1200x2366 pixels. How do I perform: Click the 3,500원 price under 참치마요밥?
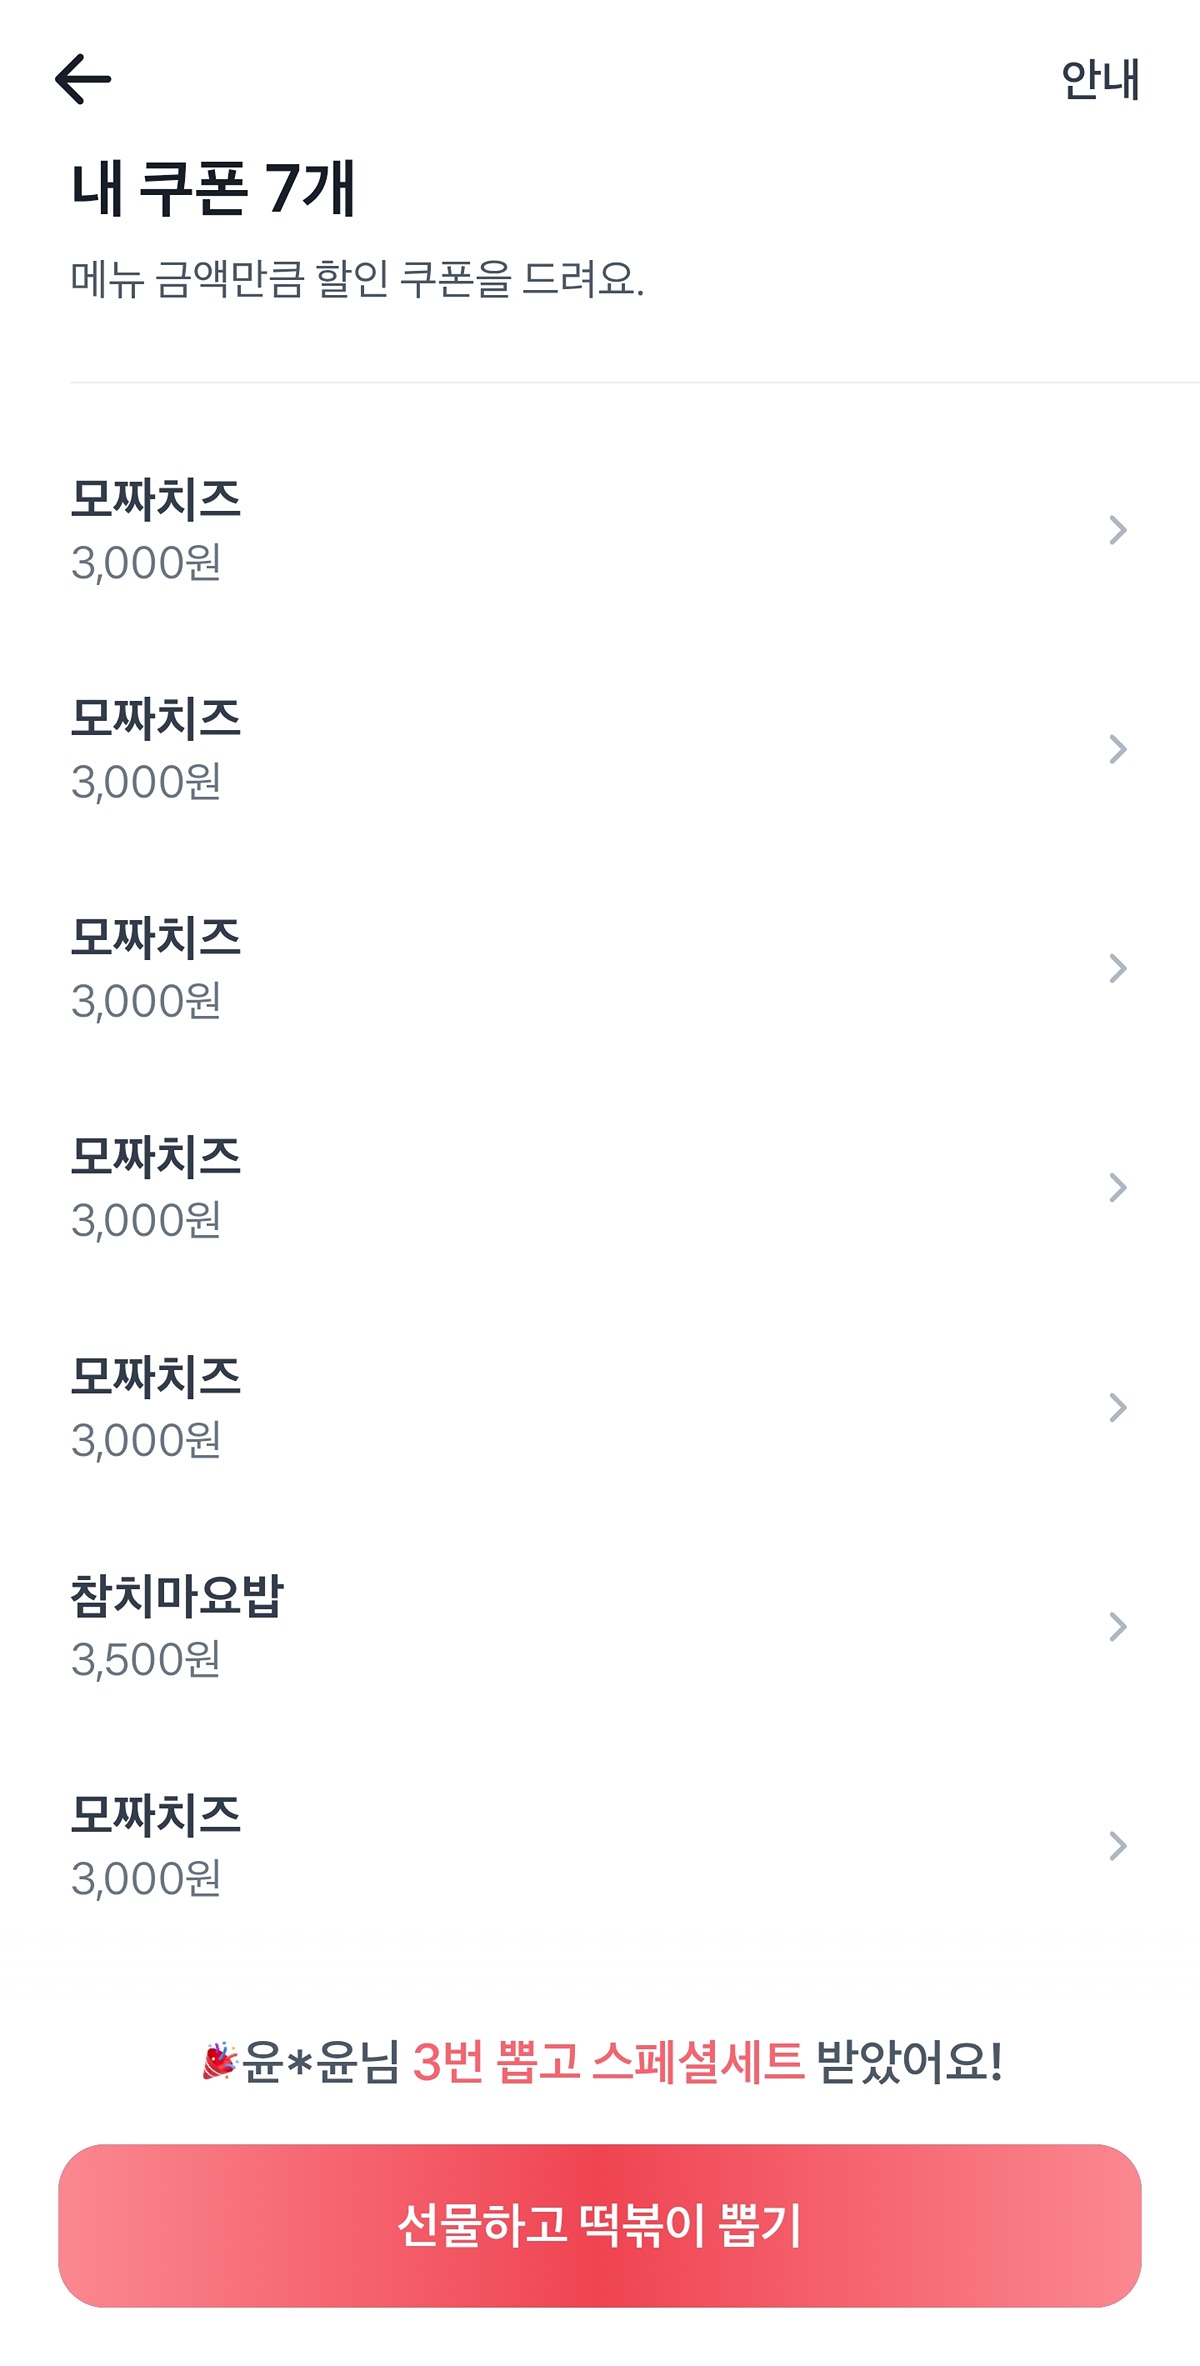(146, 1660)
